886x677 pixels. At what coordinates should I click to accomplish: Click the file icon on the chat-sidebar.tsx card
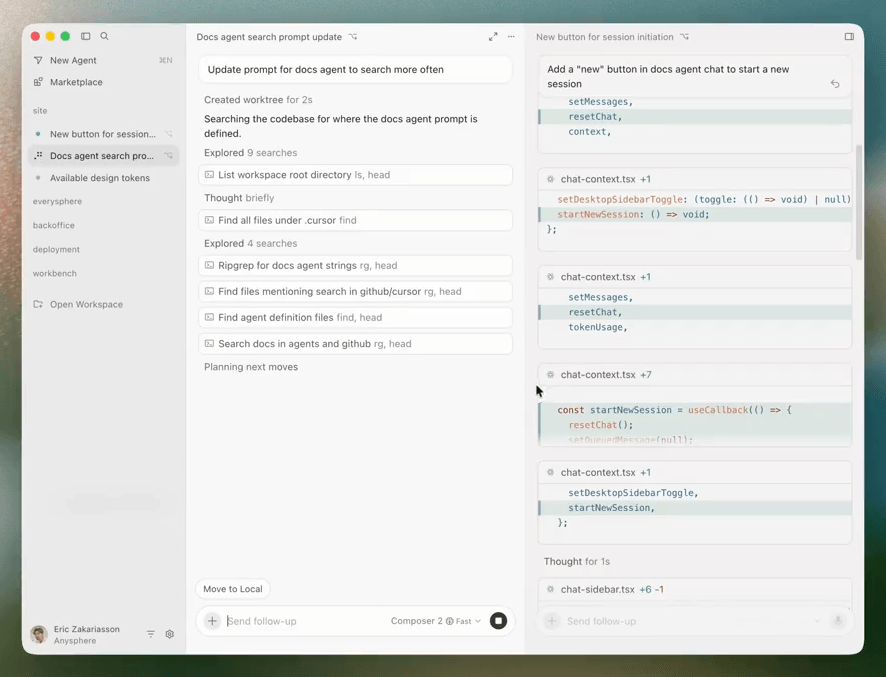(550, 589)
